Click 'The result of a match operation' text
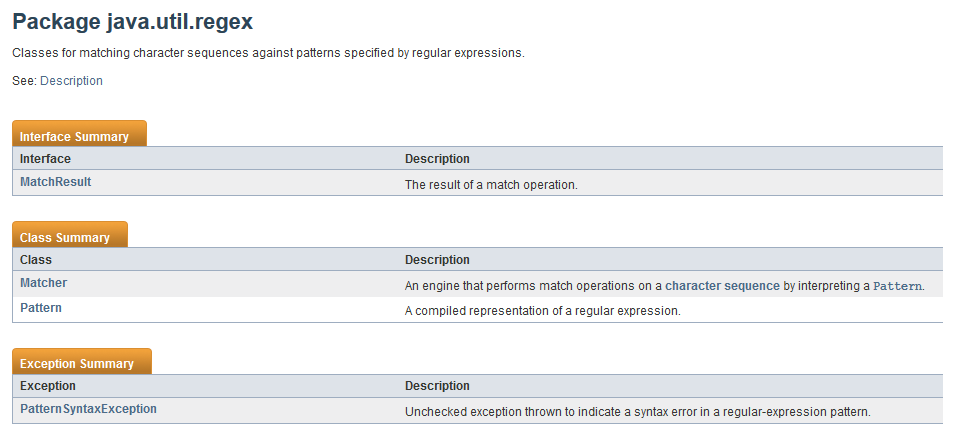The height and width of the screenshot is (446, 953). (491, 185)
